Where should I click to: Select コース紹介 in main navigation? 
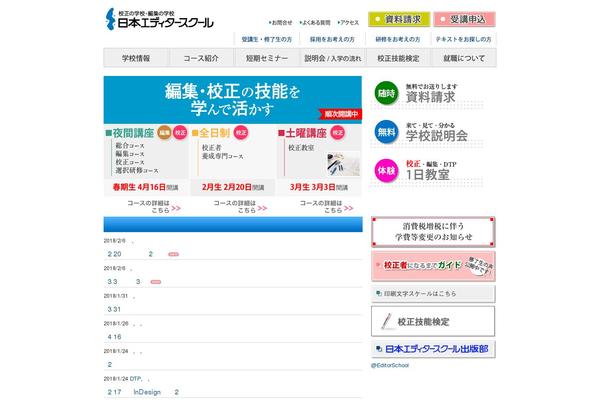[x=201, y=58]
